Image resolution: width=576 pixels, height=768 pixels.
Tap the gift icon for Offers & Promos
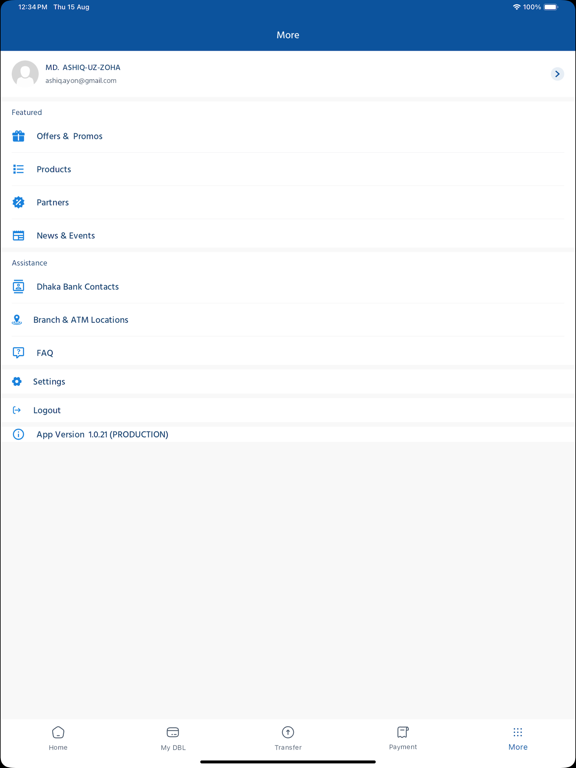(x=19, y=136)
